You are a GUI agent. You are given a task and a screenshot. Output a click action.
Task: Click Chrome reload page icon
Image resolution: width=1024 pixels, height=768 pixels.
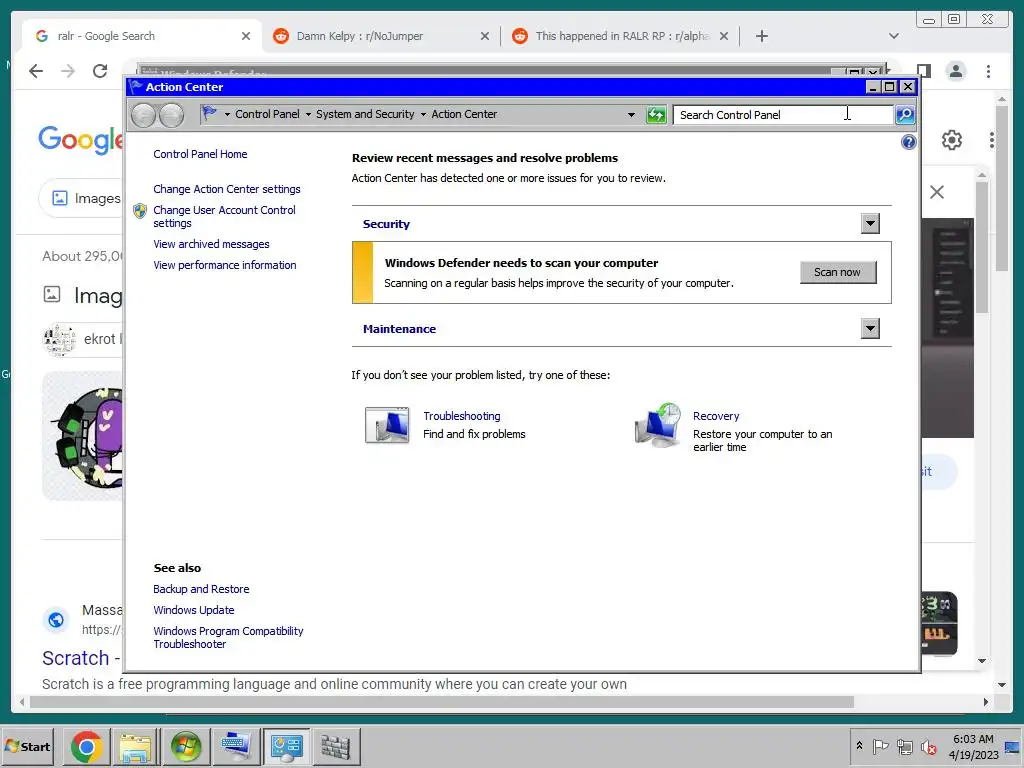pyautogui.click(x=100, y=71)
